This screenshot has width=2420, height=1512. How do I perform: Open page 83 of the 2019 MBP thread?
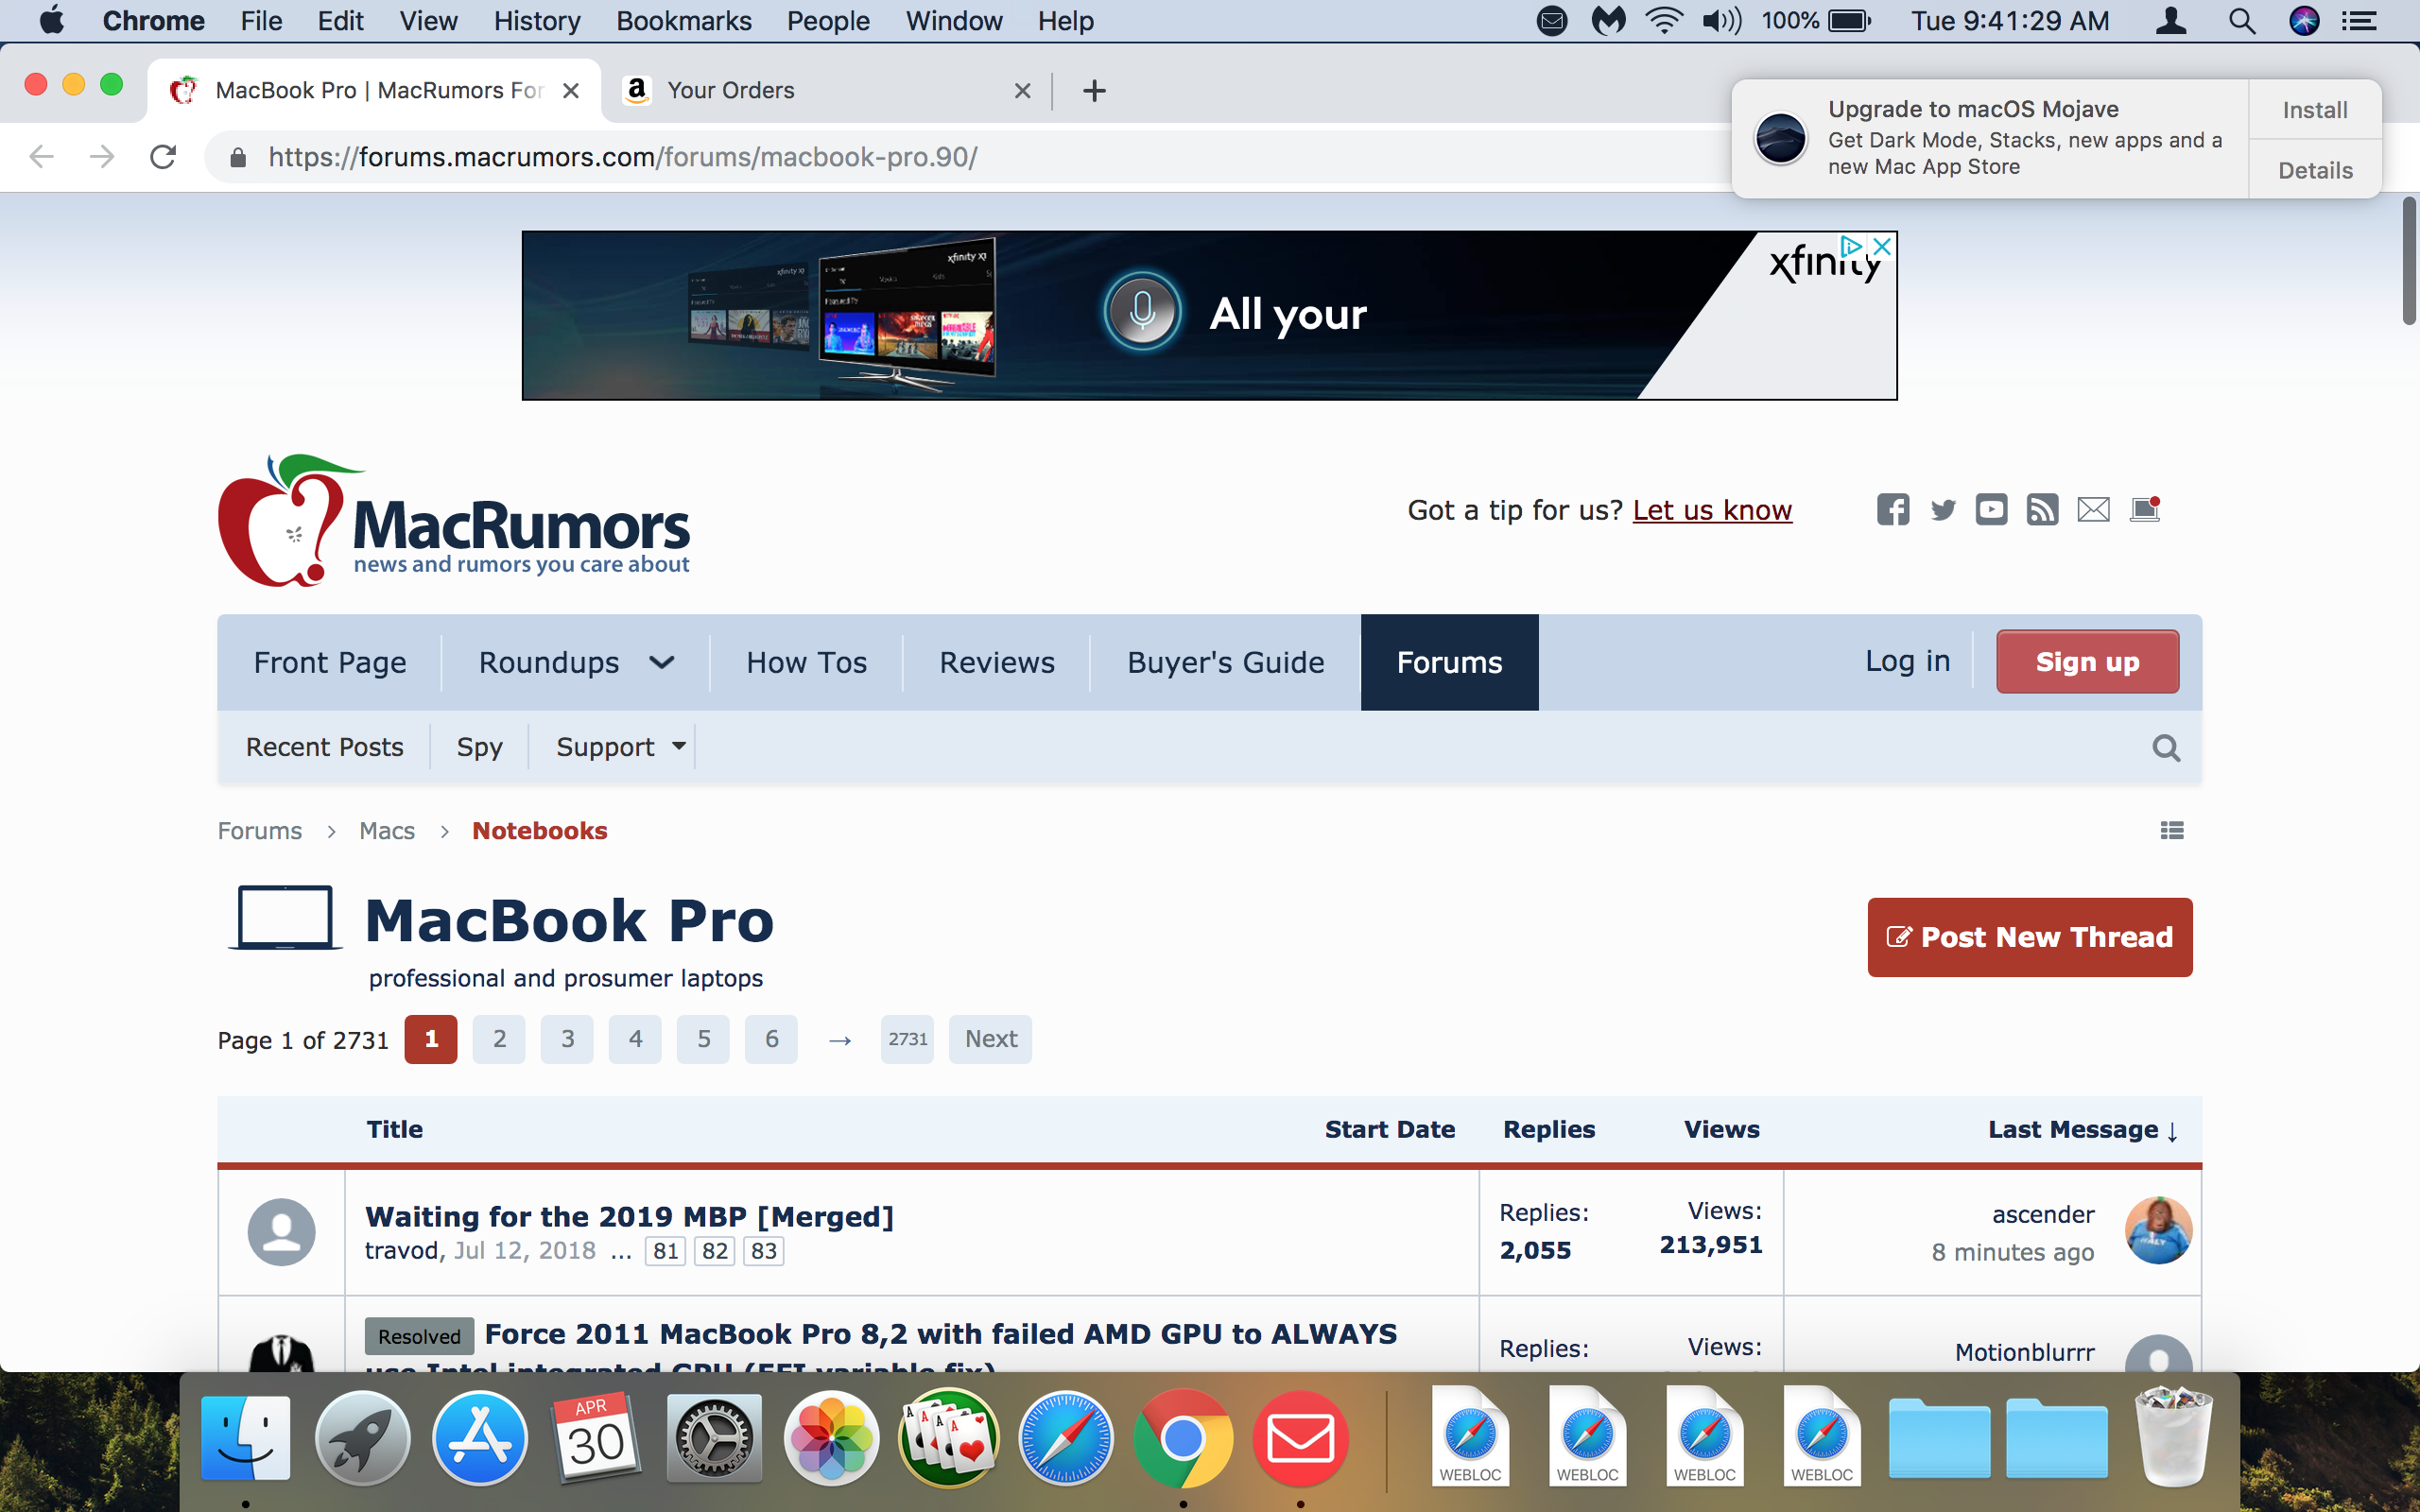click(x=764, y=1251)
